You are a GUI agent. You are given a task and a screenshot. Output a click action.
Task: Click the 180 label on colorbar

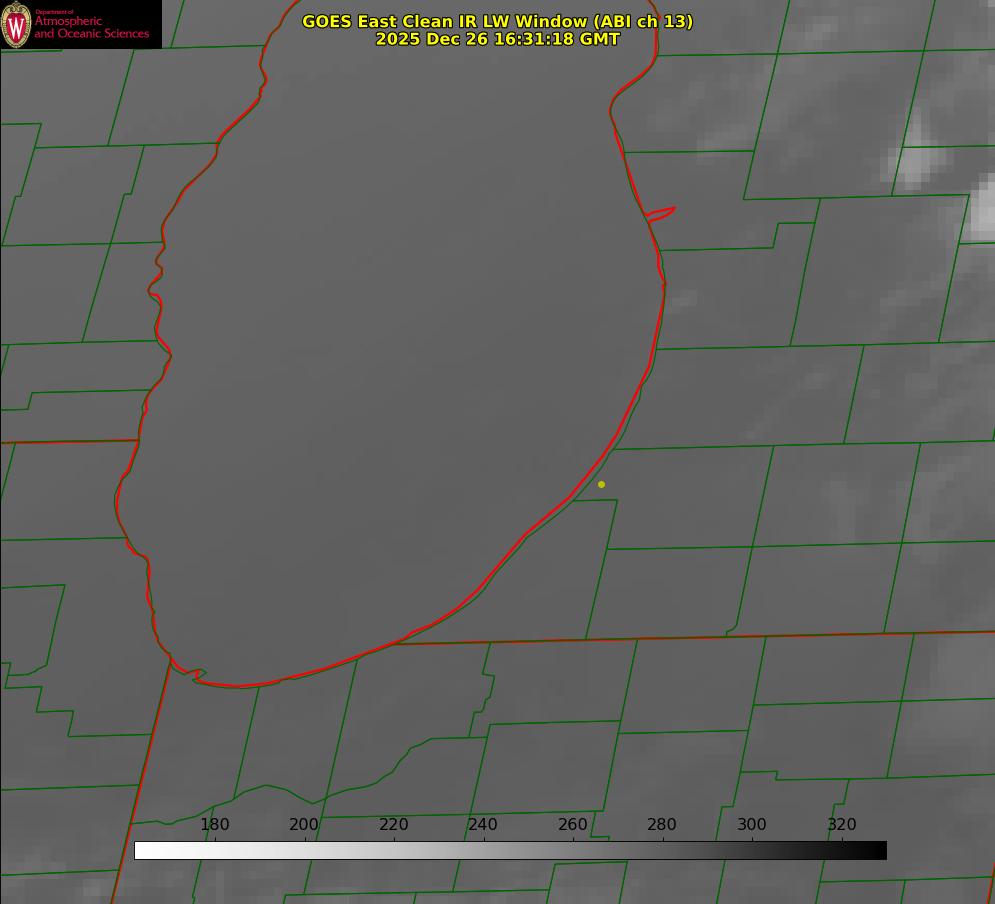click(x=215, y=825)
